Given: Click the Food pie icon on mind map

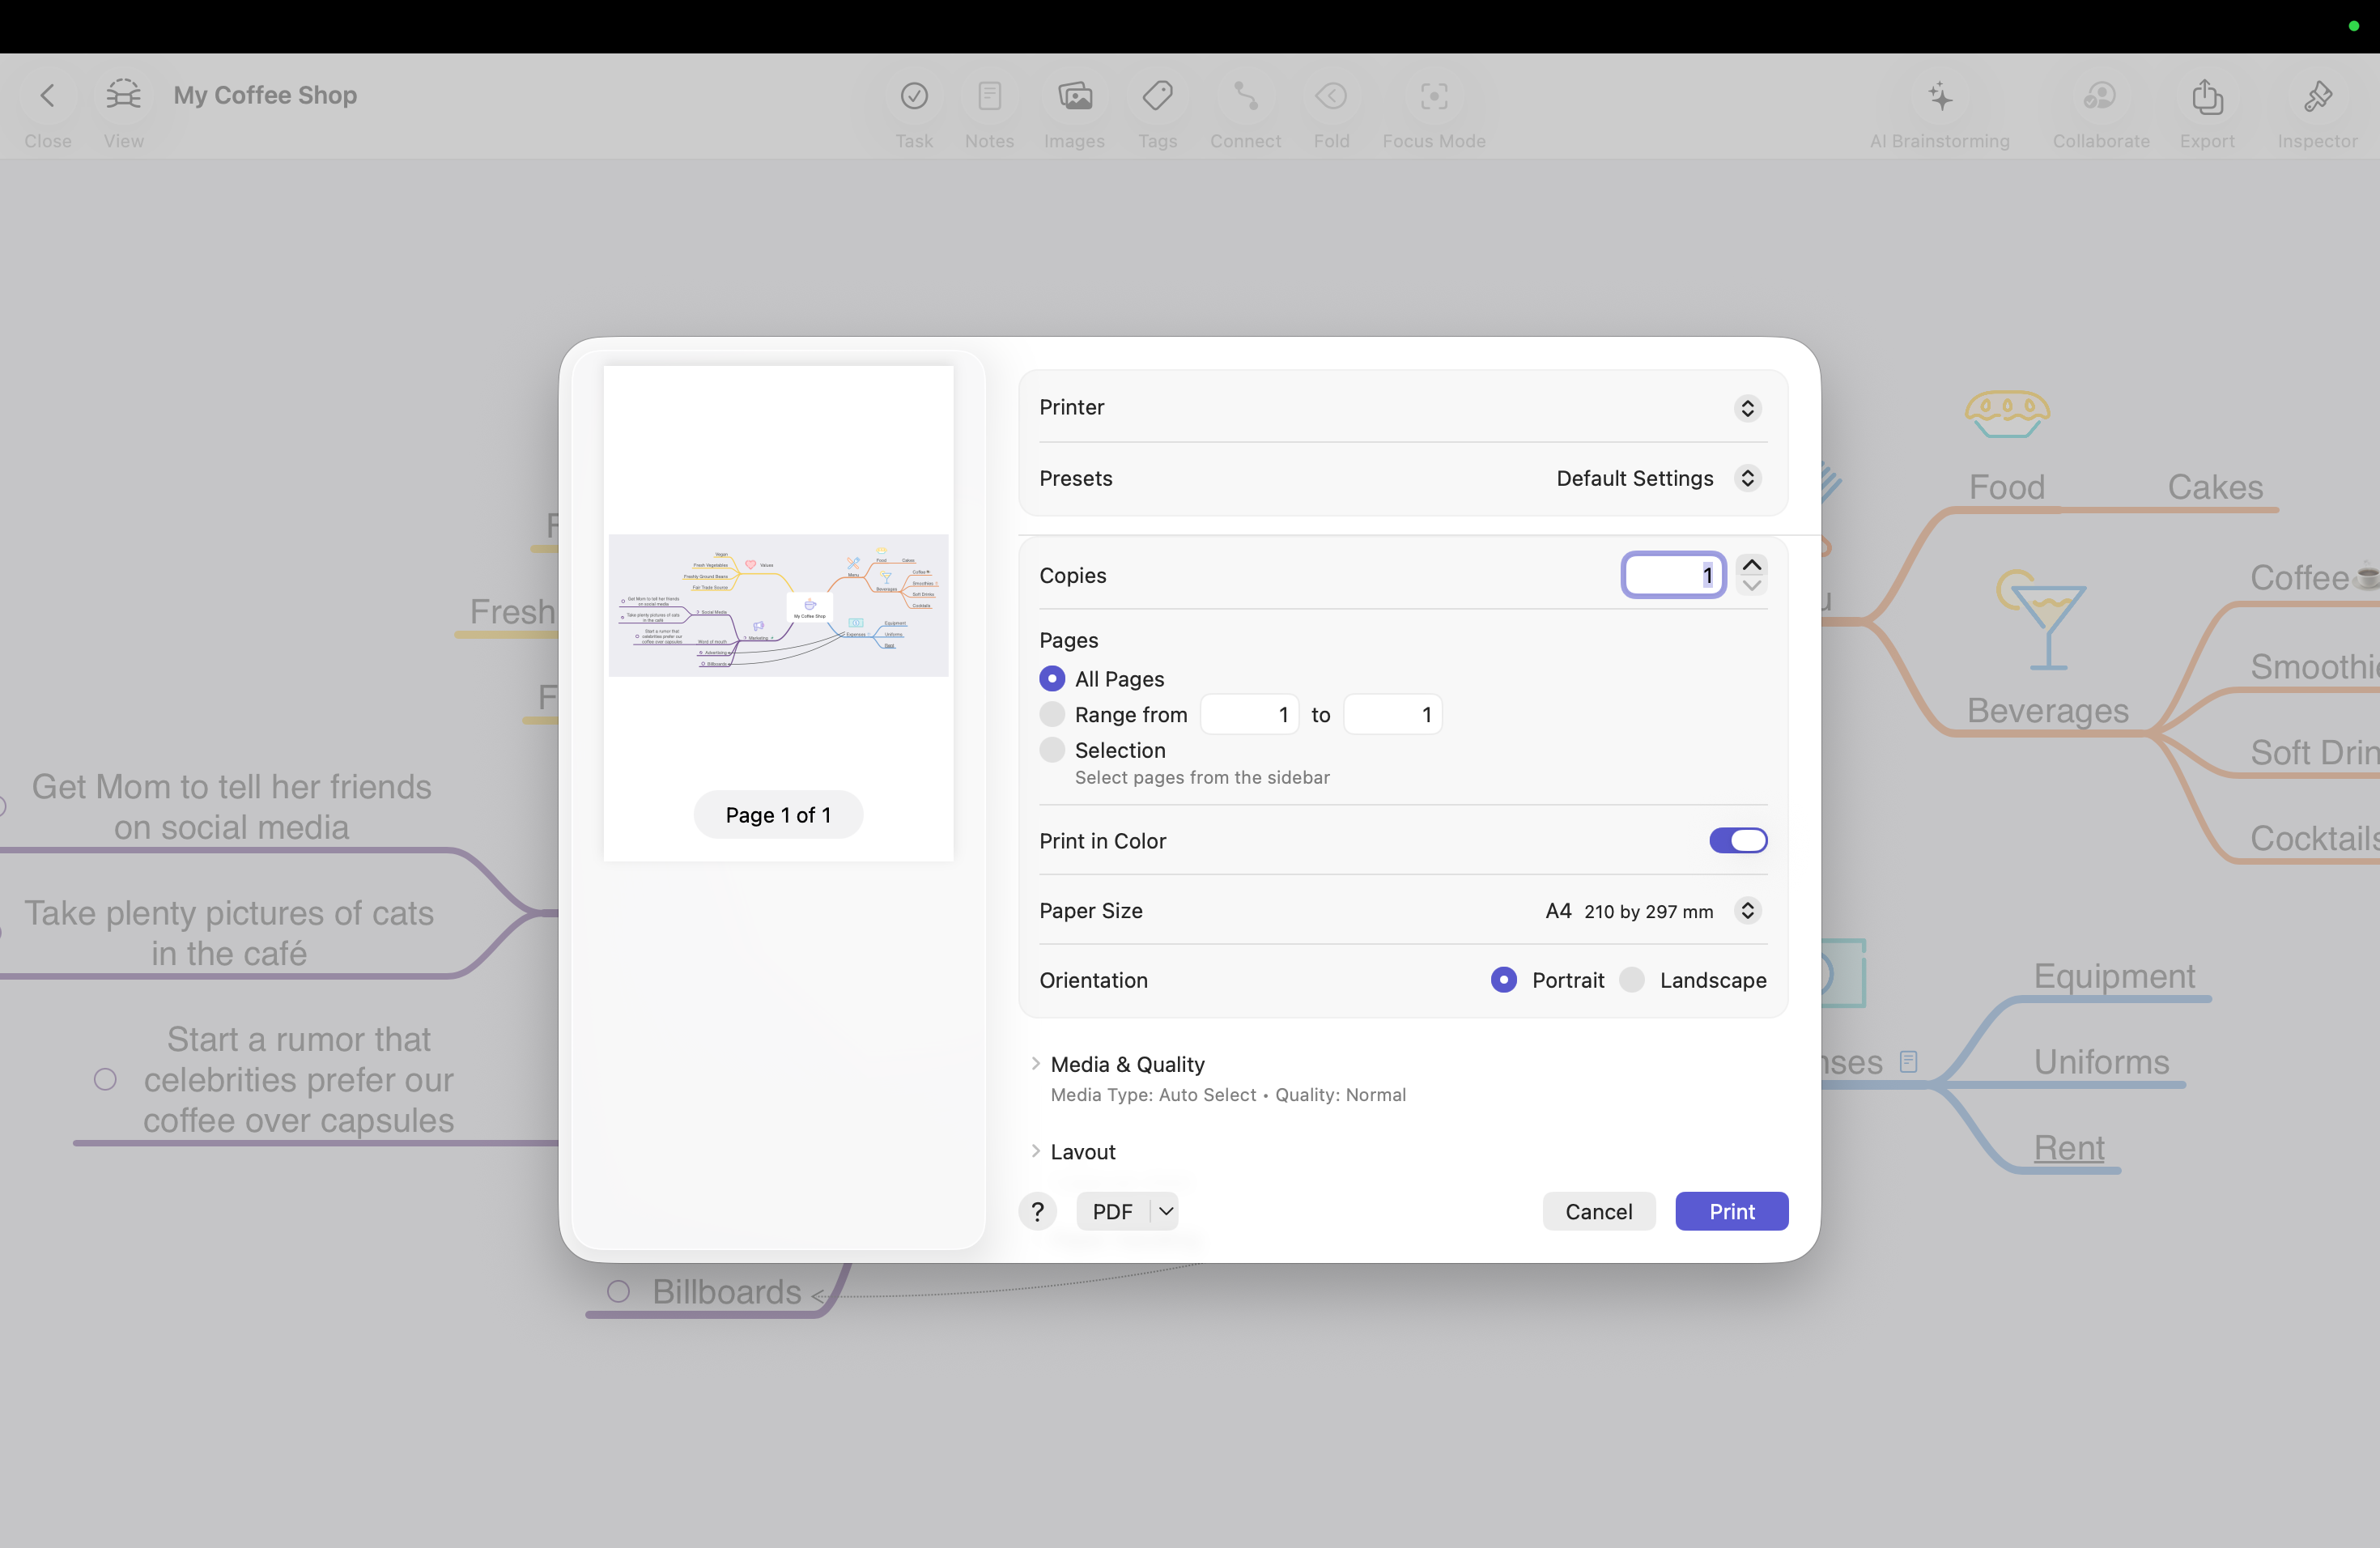Looking at the screenshot, I should (2007, 414).
